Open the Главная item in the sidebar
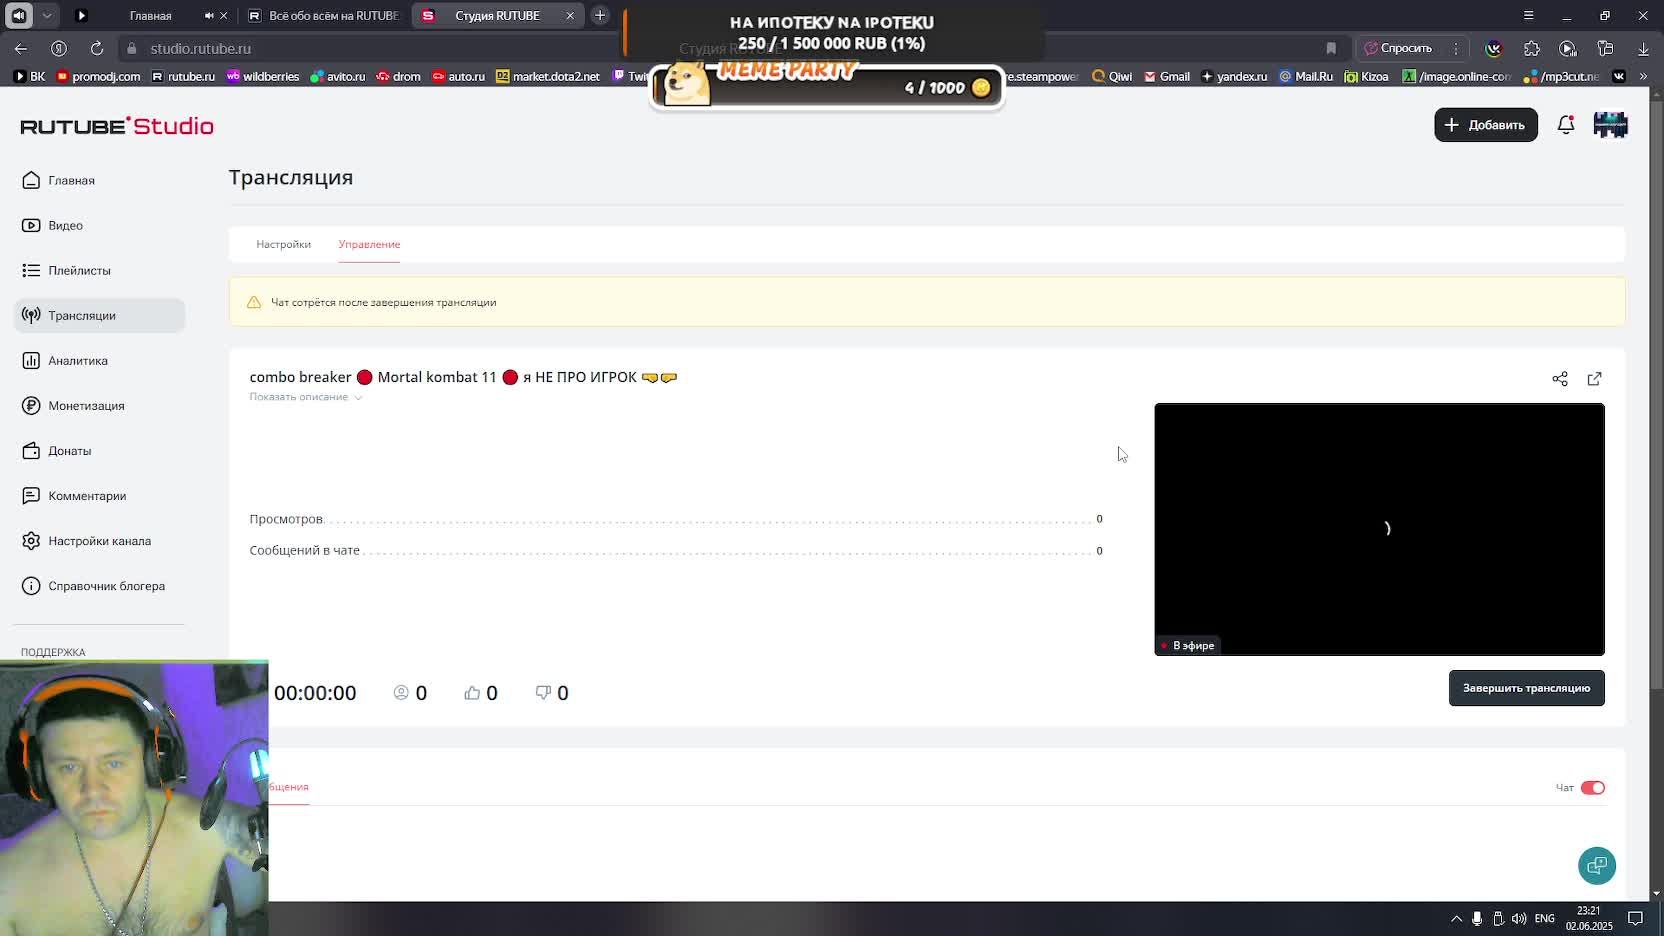This screenshot has width=1664, height=936. point(99,180)
